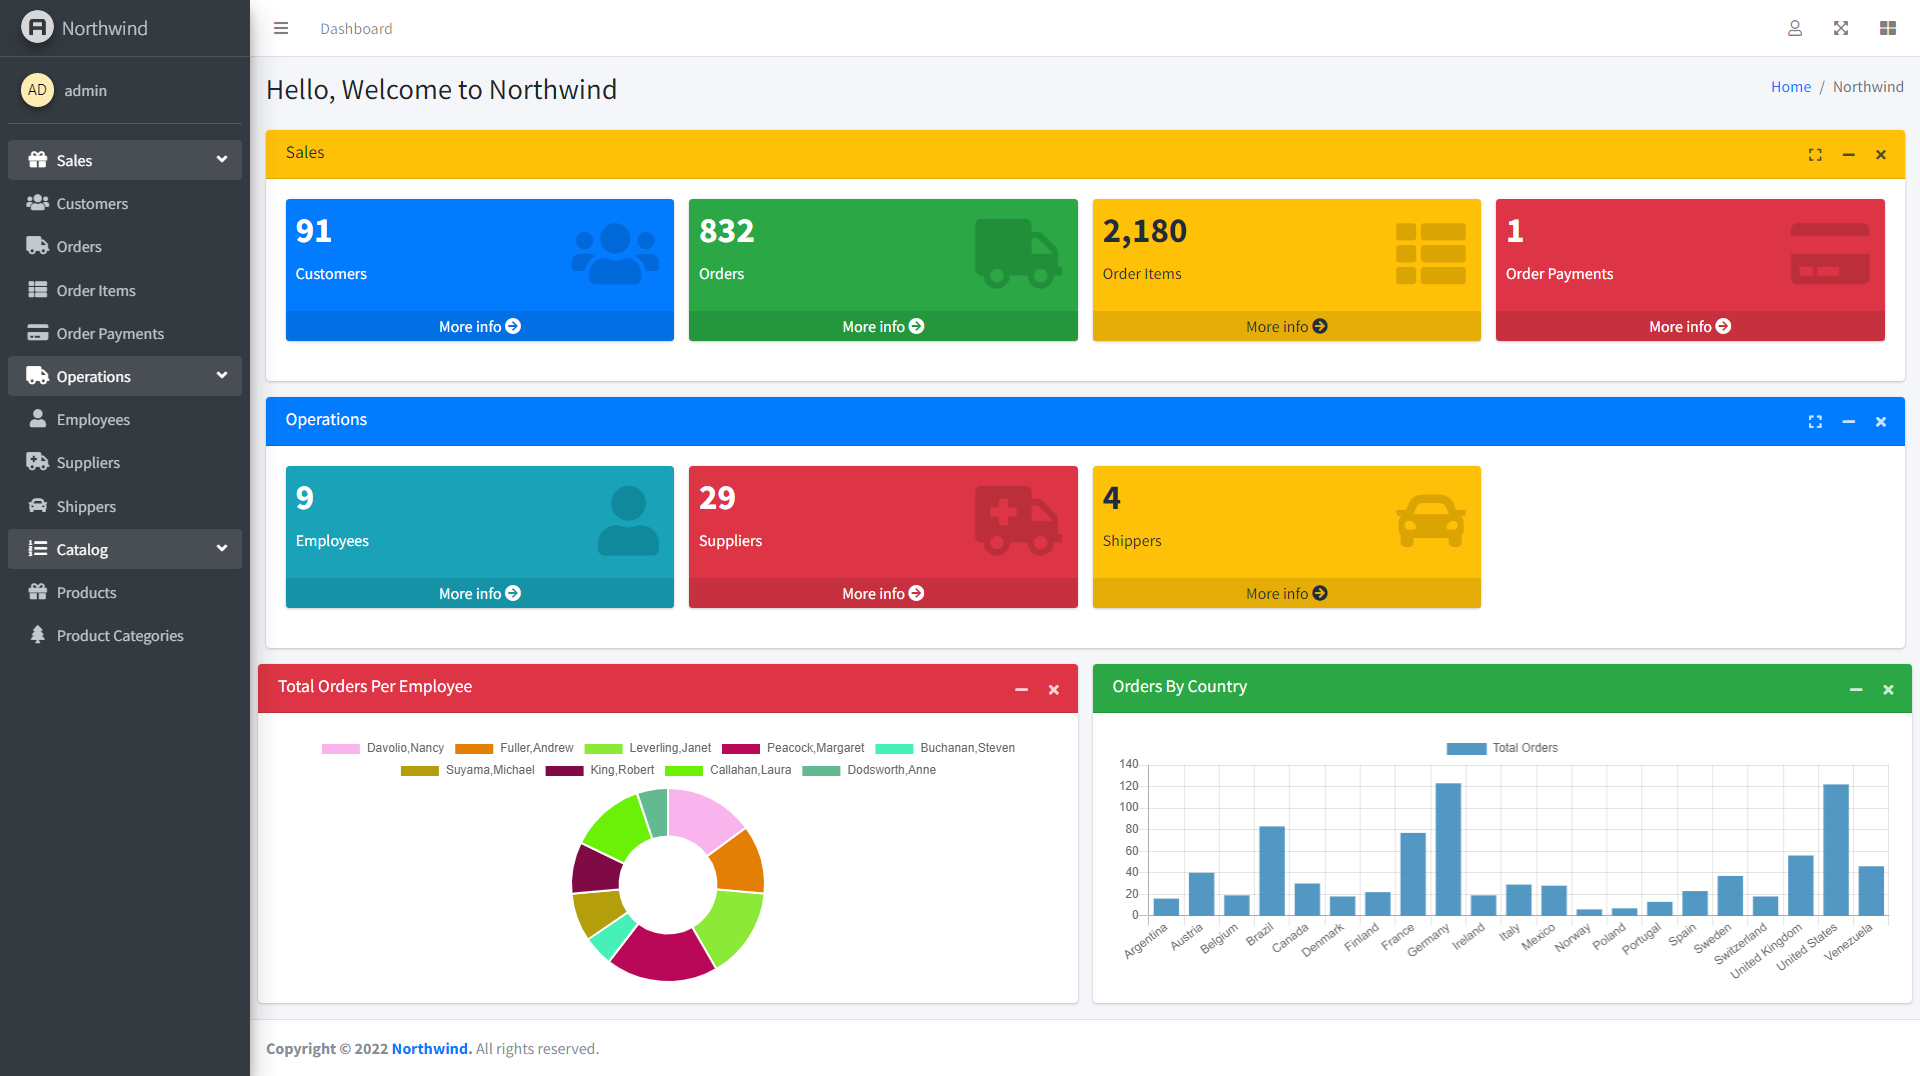
Task: Toggle Peacock,Margaret legend item
Action: pos(793,748)
